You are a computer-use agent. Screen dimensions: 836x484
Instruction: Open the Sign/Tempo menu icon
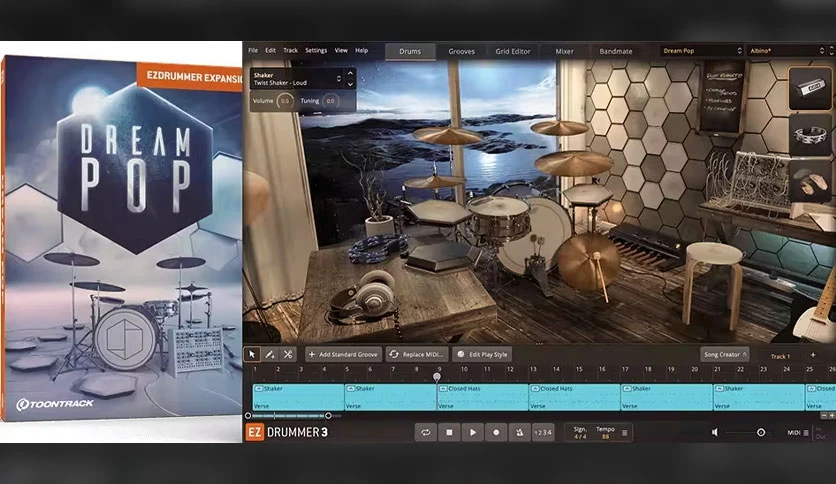point(624,433)
